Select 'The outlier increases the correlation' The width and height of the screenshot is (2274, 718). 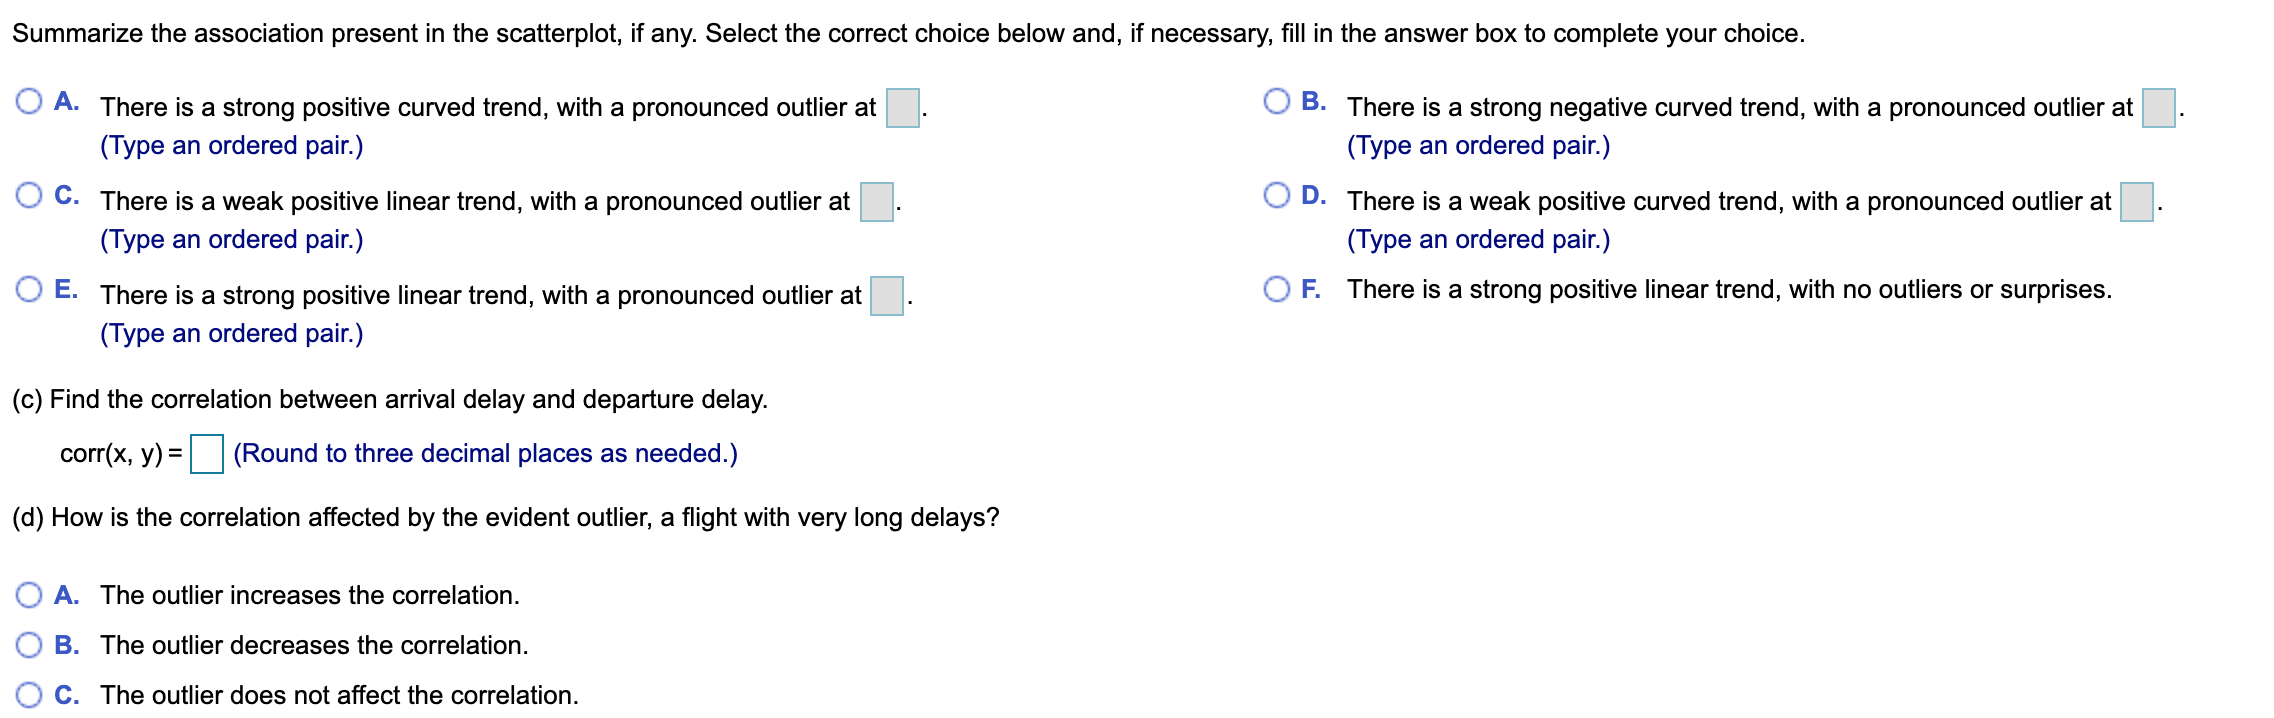tap(29, 595)
